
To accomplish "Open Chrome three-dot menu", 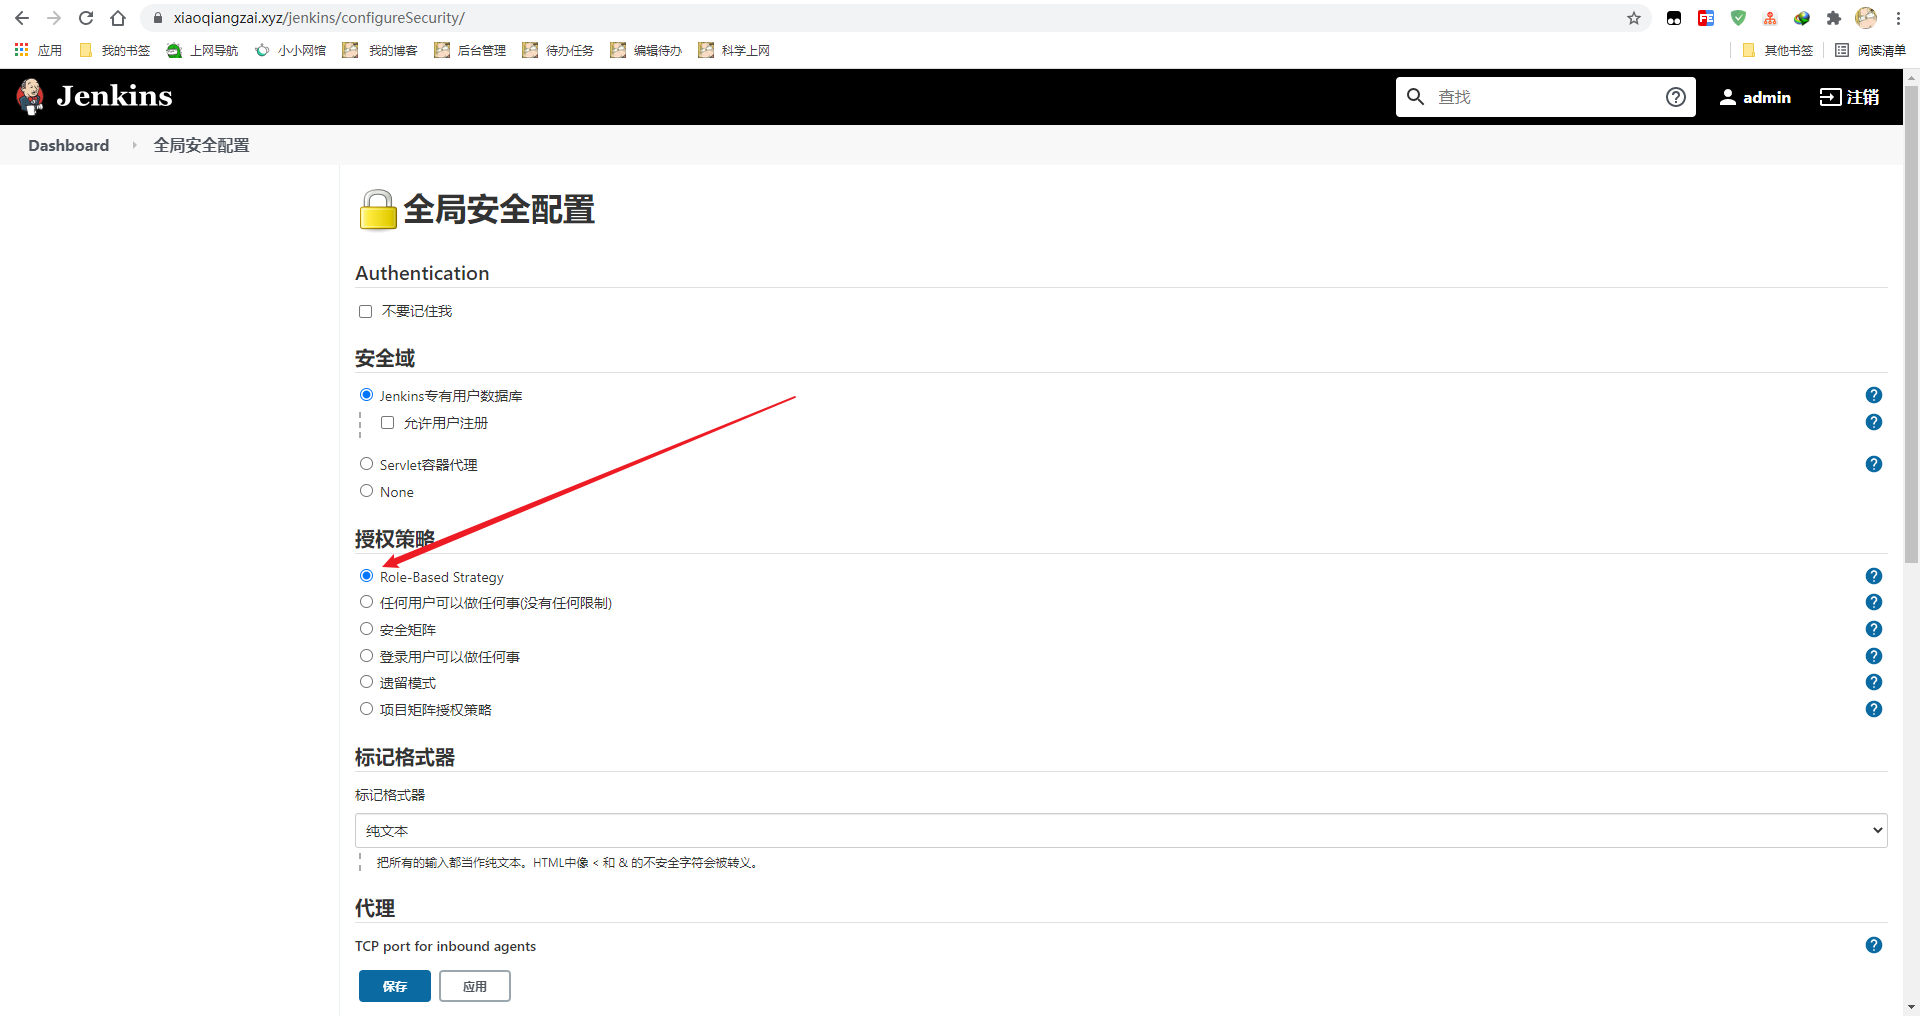I will [1898, 18].
